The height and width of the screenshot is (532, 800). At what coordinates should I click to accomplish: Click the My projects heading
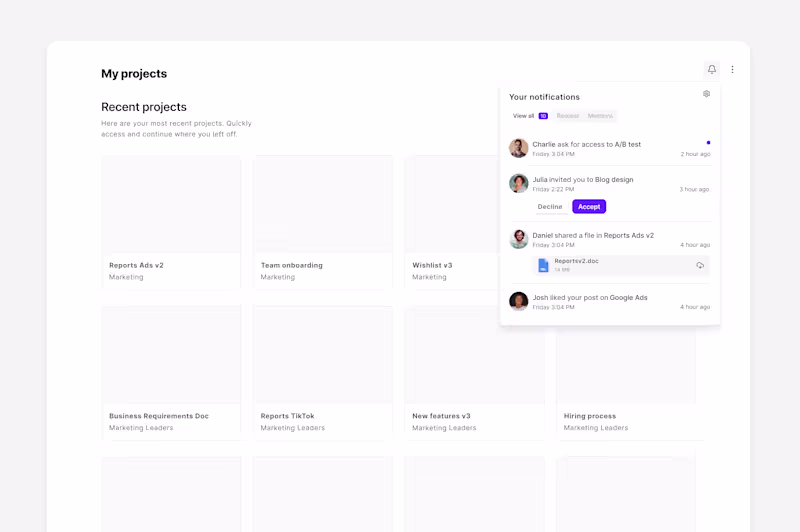click(x=134, y=73)
